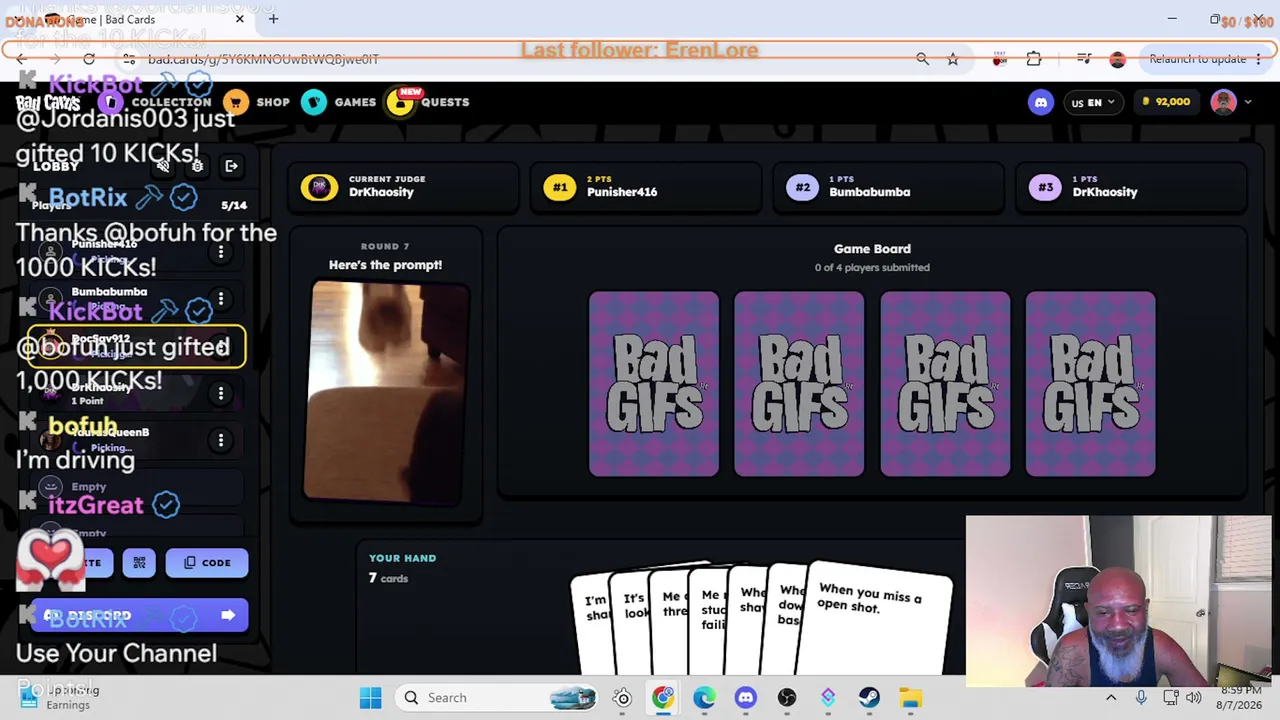Click the prompt GIF image
This screenshot has width=1280, height=720.
pyautogui.click(x=387, y=390)
